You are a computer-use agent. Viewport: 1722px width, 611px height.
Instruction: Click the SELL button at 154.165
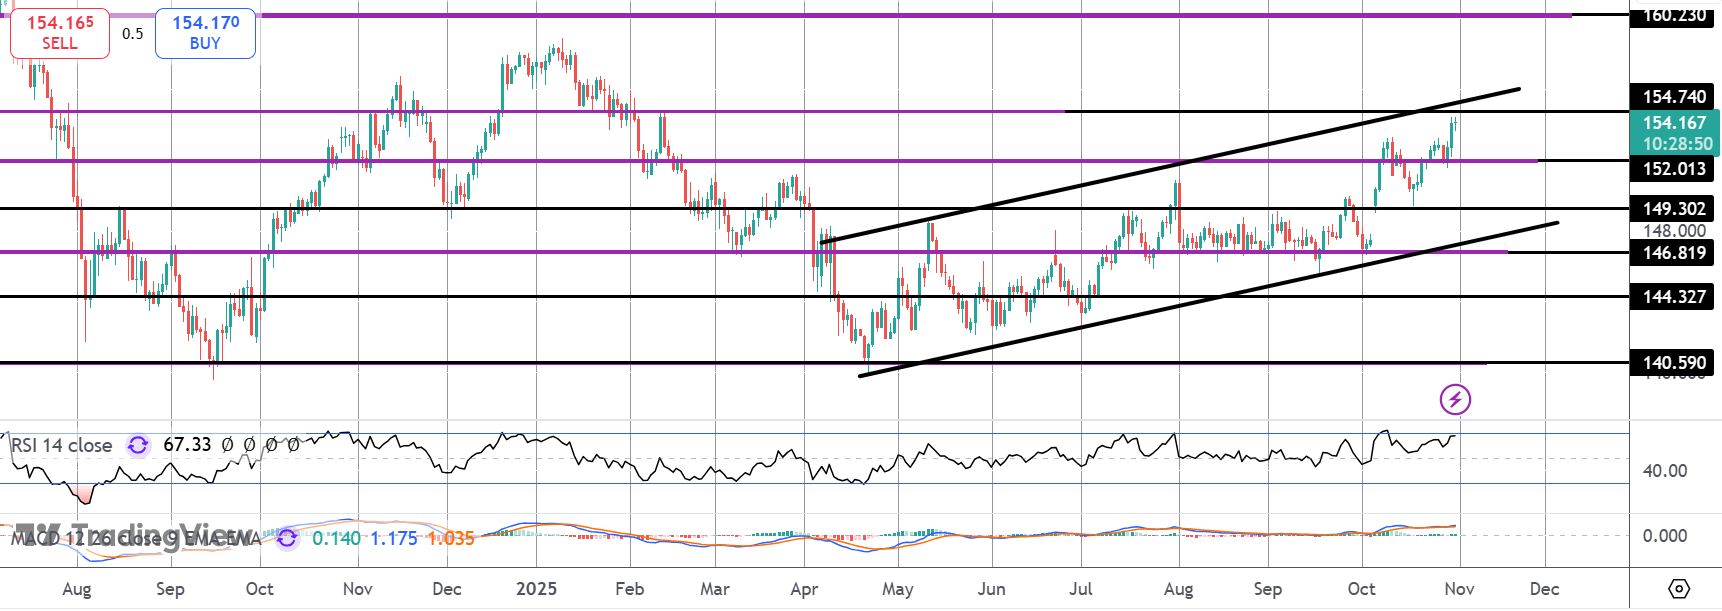coord(60,33)
